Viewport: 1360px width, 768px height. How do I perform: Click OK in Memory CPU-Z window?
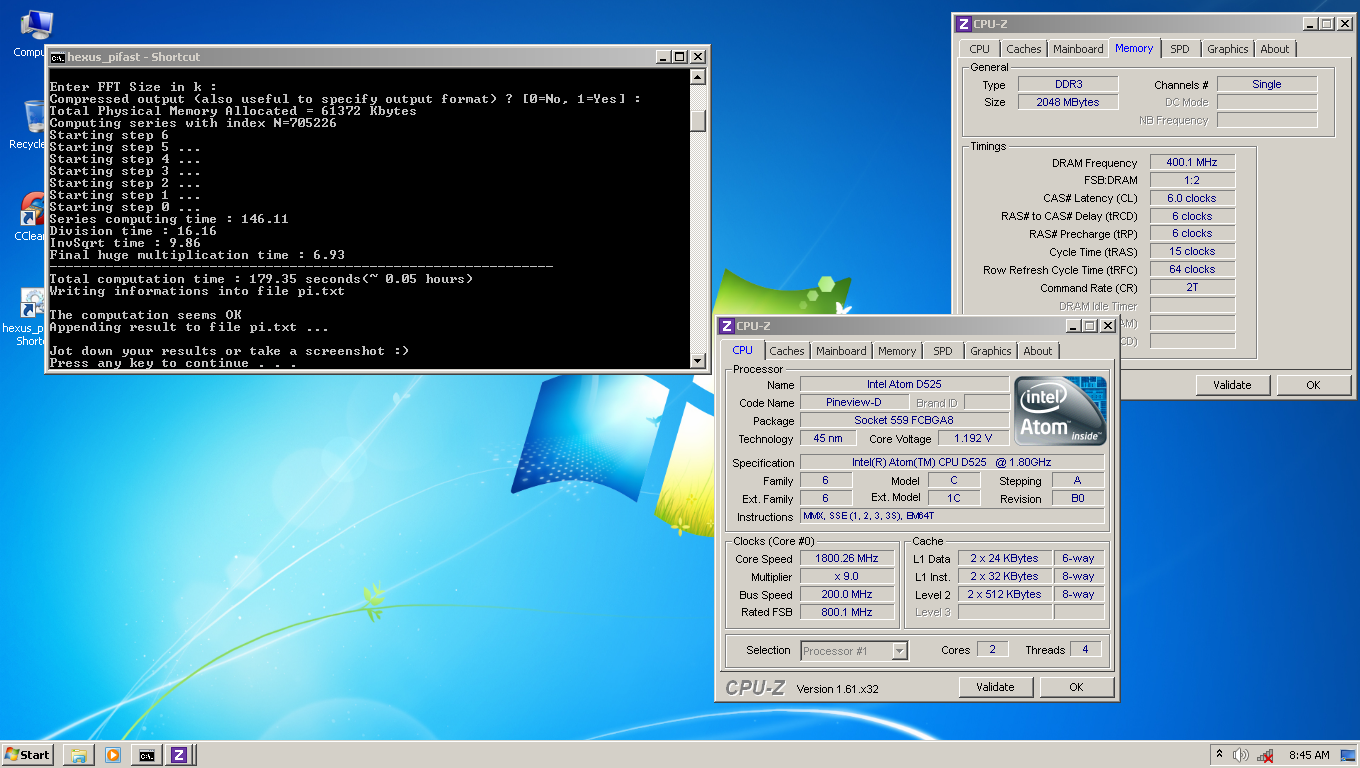(1313, 385)
